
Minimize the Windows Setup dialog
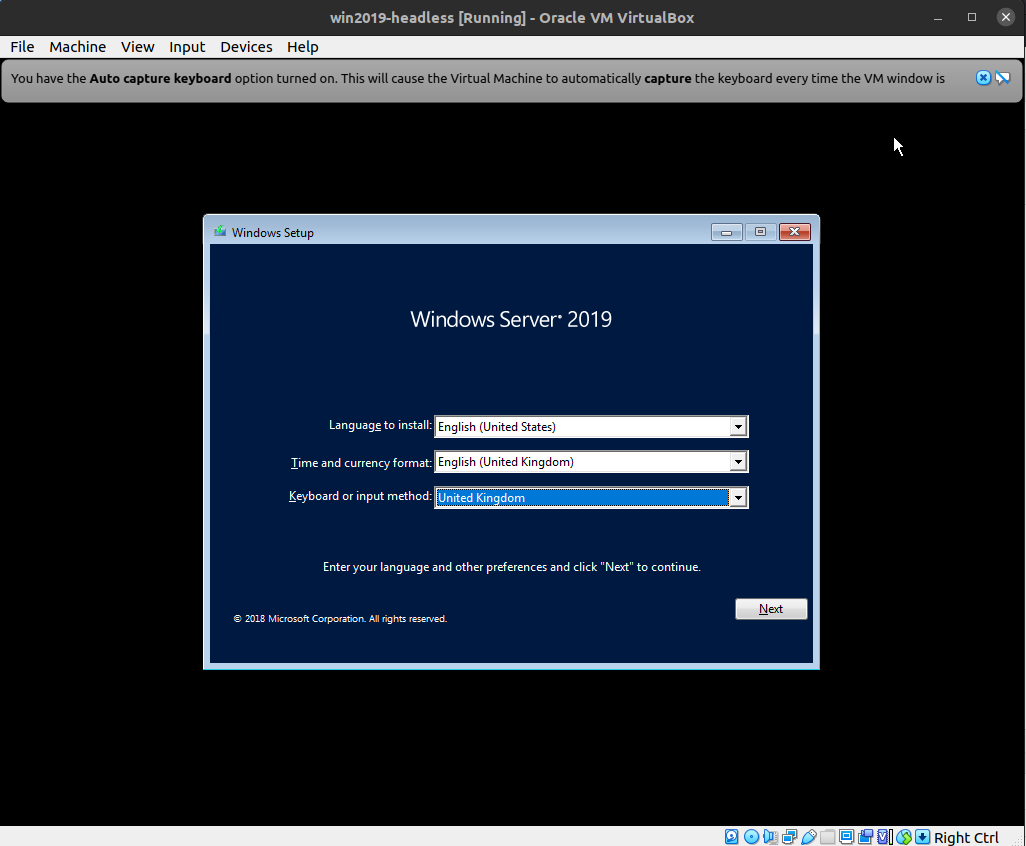click(x=726, y=232)
